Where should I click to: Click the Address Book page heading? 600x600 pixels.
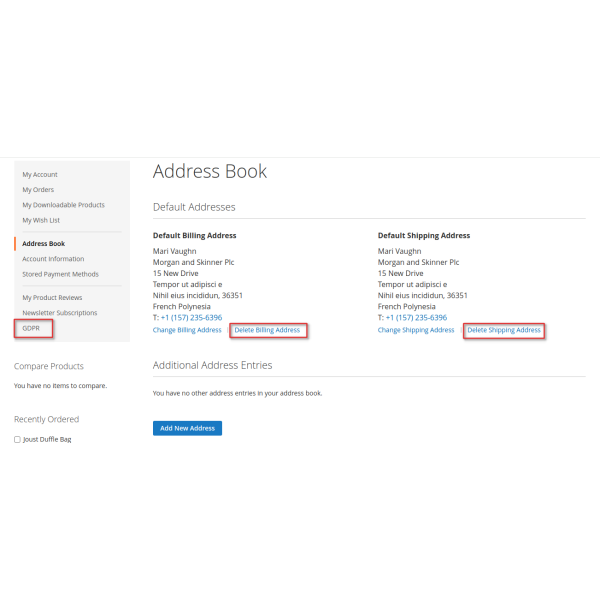point(210,171)
